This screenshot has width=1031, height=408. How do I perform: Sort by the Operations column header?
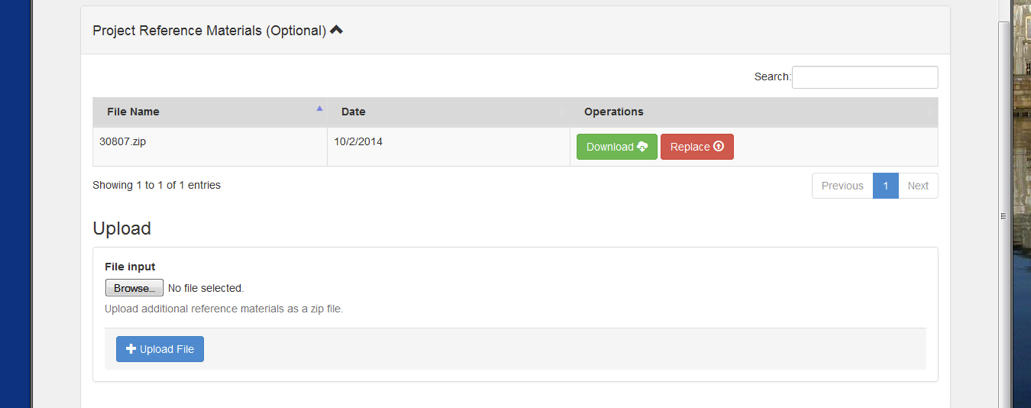(x=613, y=112)
